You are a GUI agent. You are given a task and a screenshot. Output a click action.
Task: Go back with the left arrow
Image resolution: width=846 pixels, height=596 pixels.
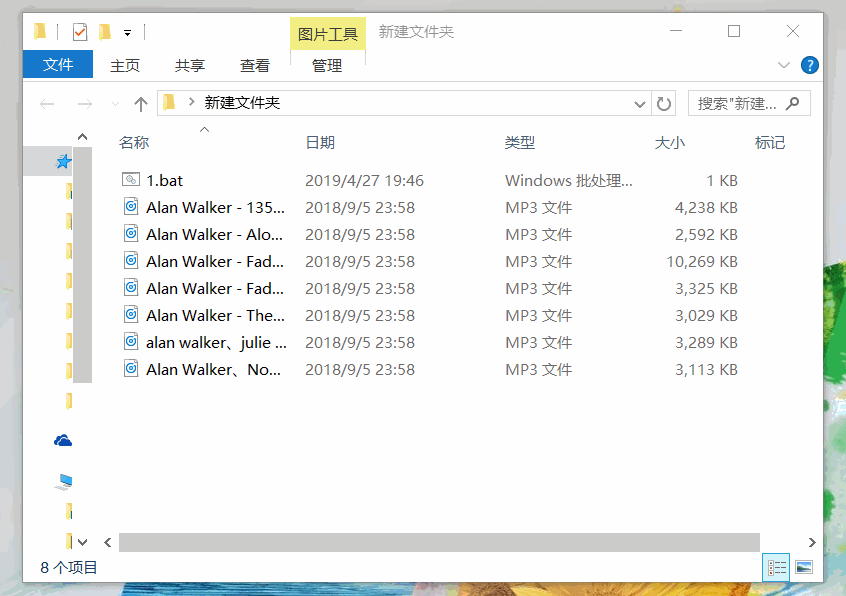tap(47, 104)
